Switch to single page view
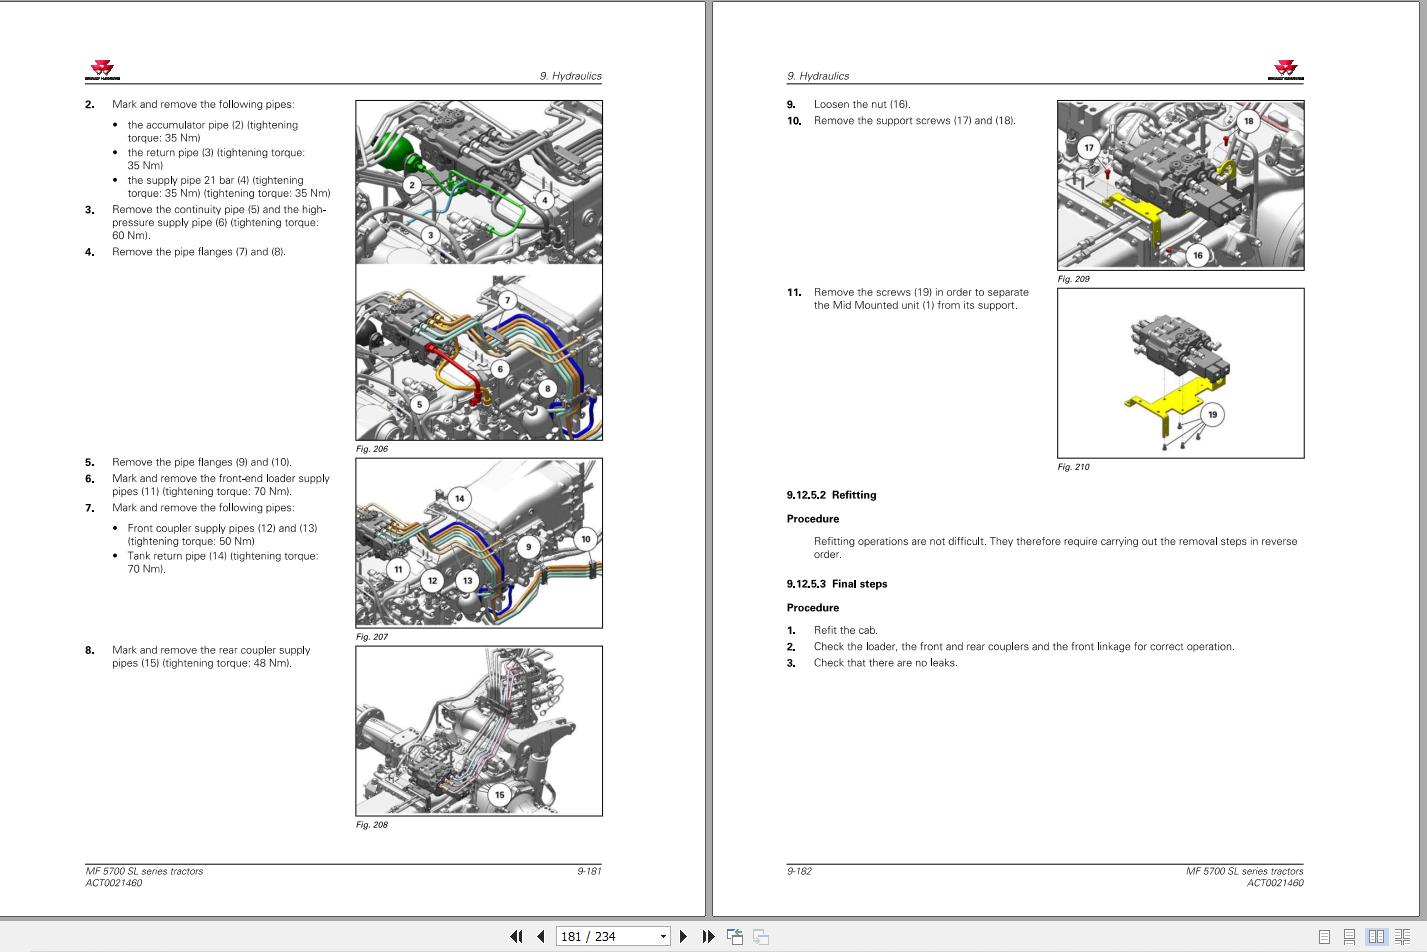1427x952 pixels. pos(1325,937)
